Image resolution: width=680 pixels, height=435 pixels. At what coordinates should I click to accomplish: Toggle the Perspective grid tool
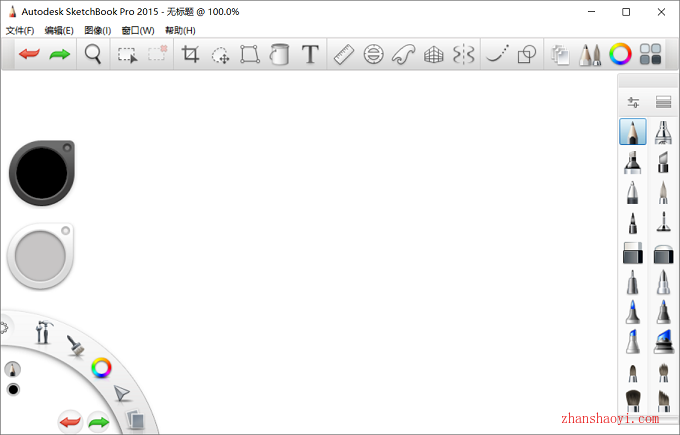(x=433, y=55)
